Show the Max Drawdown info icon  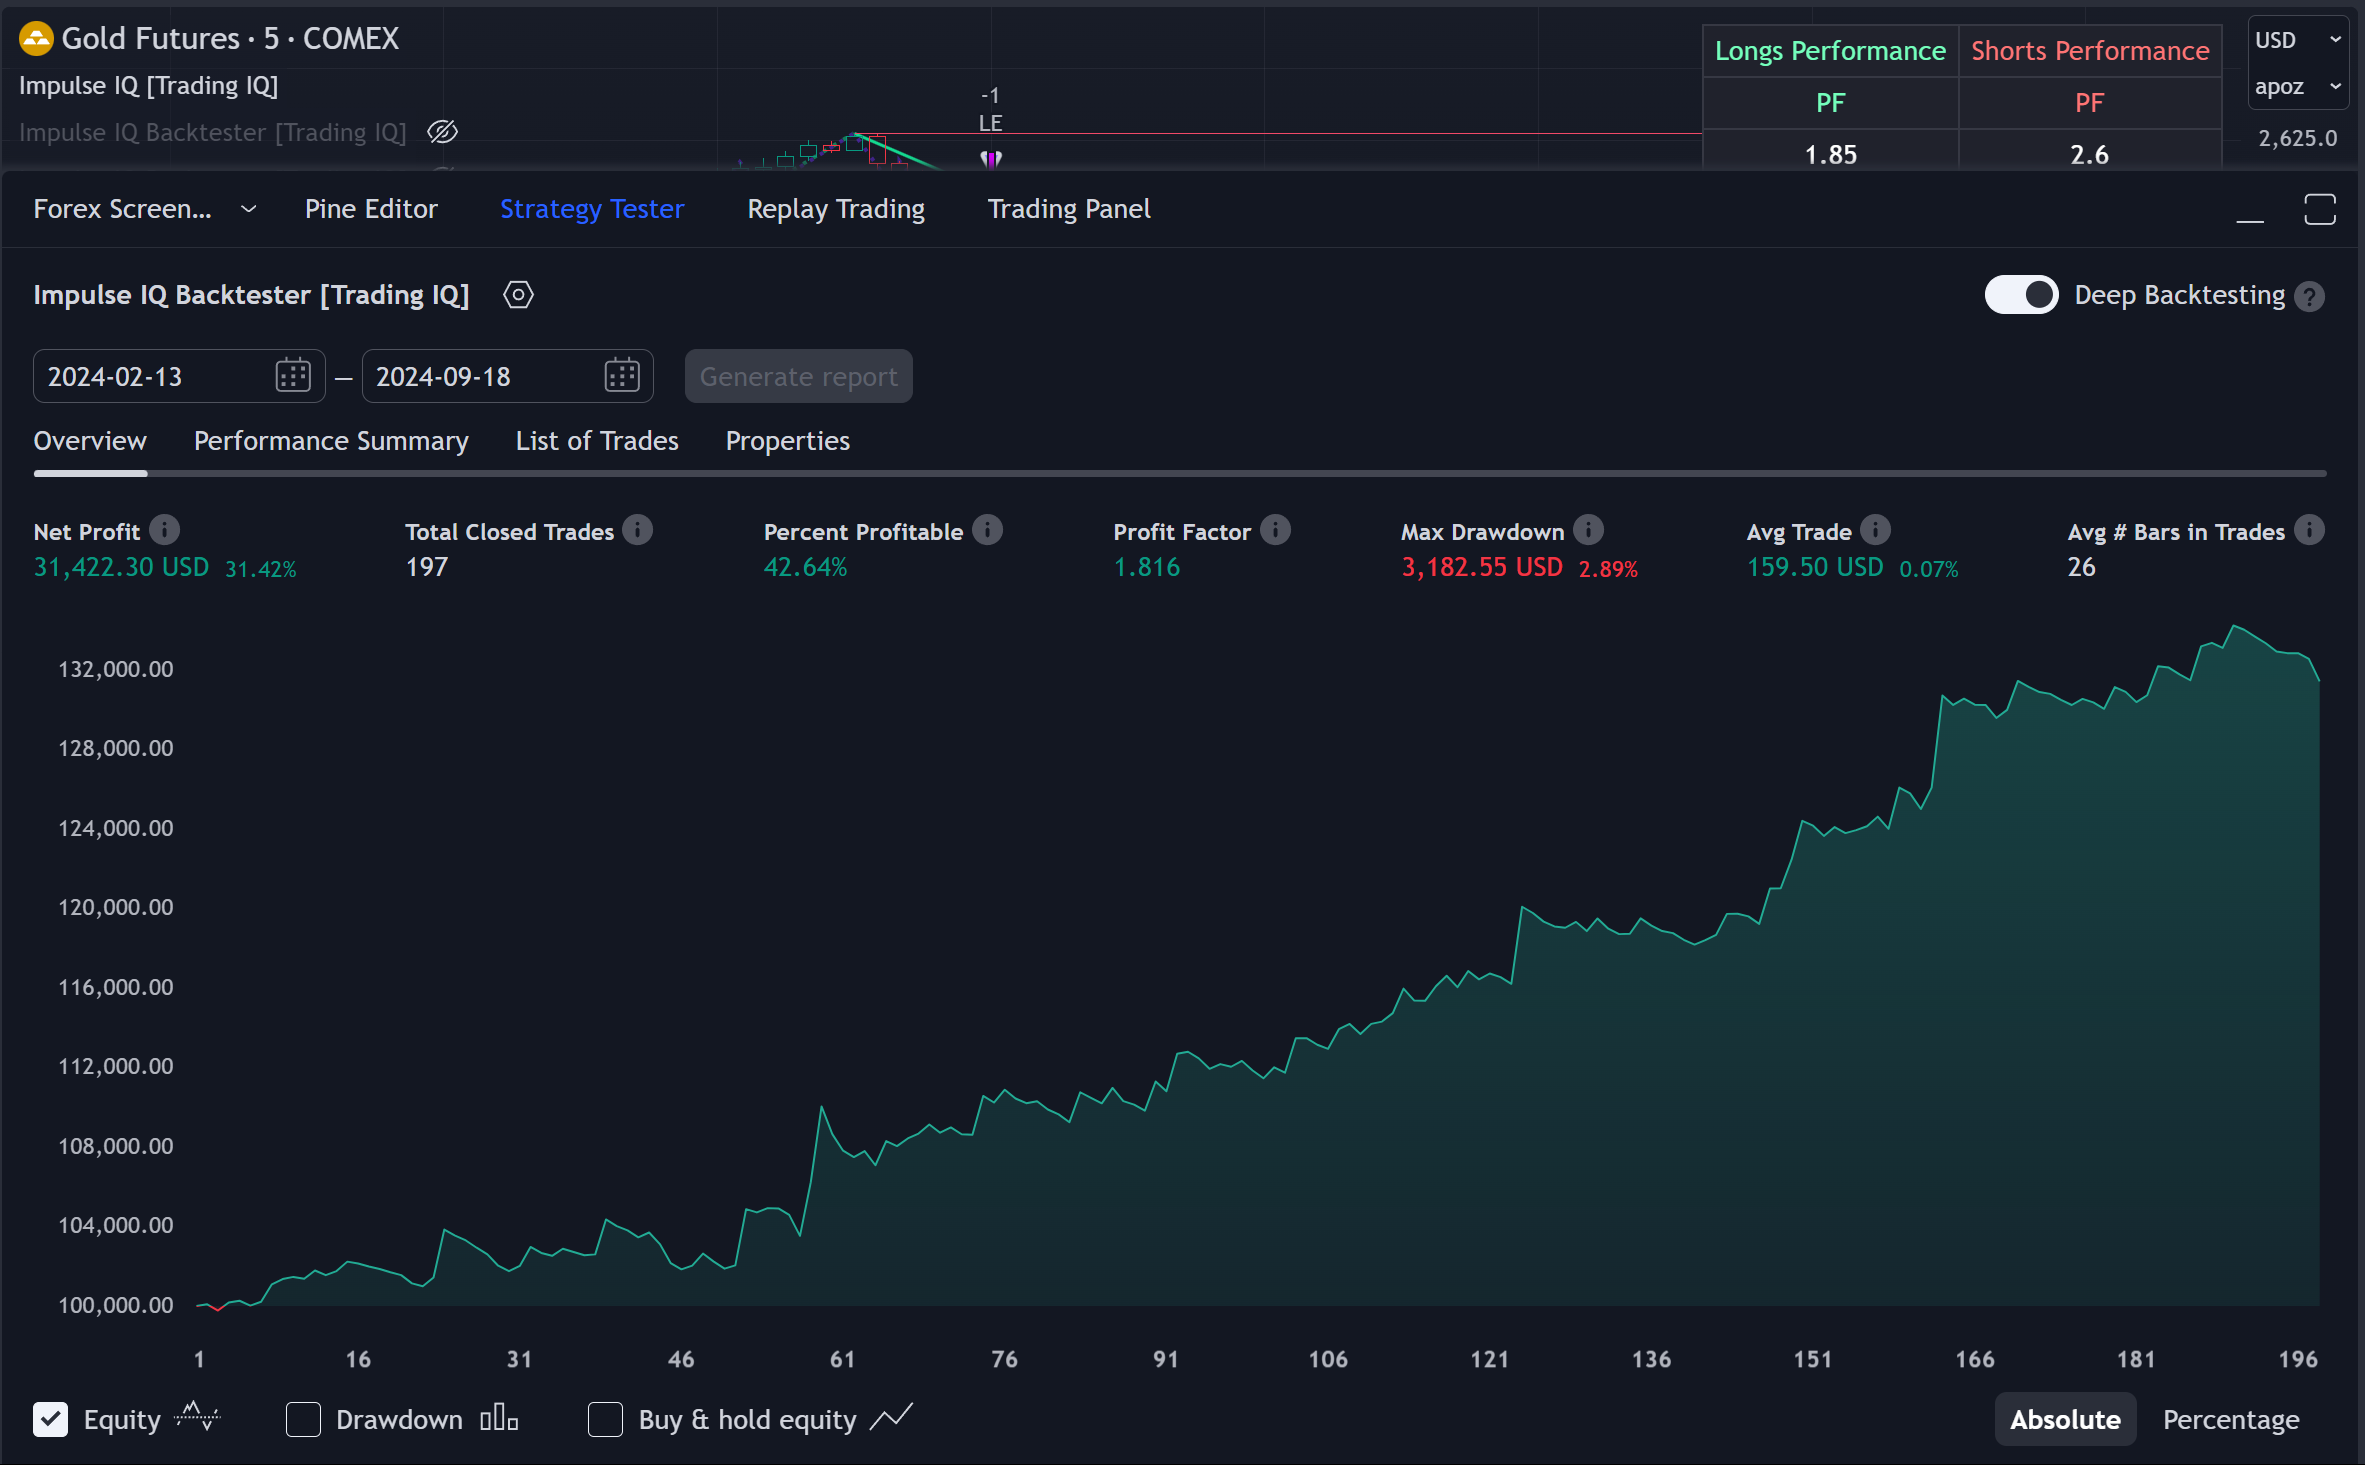click(1588, 529)
